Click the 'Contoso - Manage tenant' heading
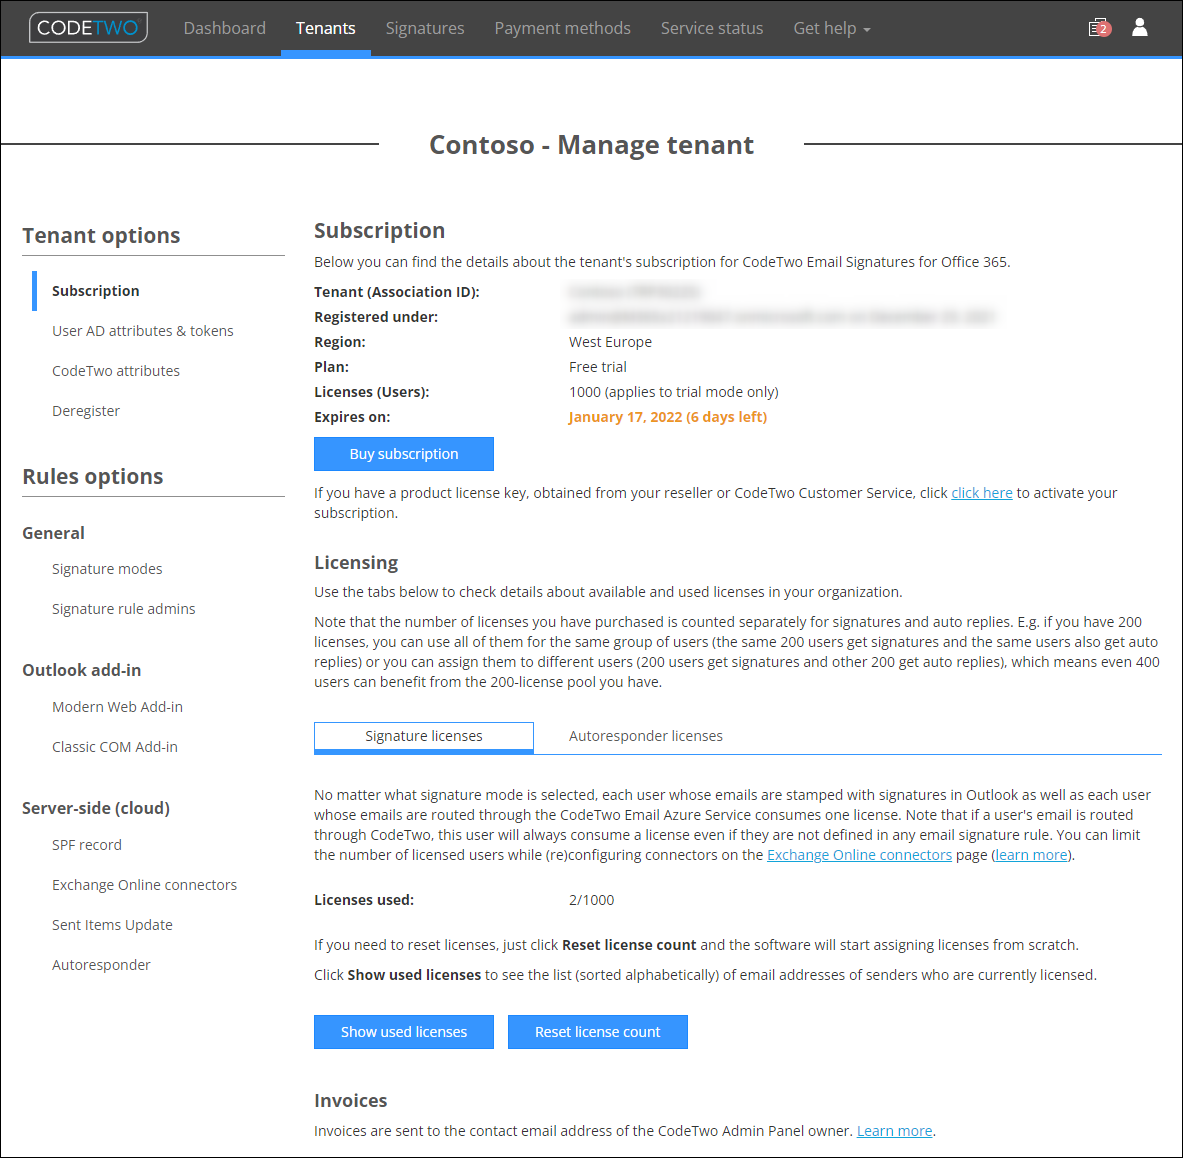The width and height of the screenshot is (1183, 1158). 592,145
